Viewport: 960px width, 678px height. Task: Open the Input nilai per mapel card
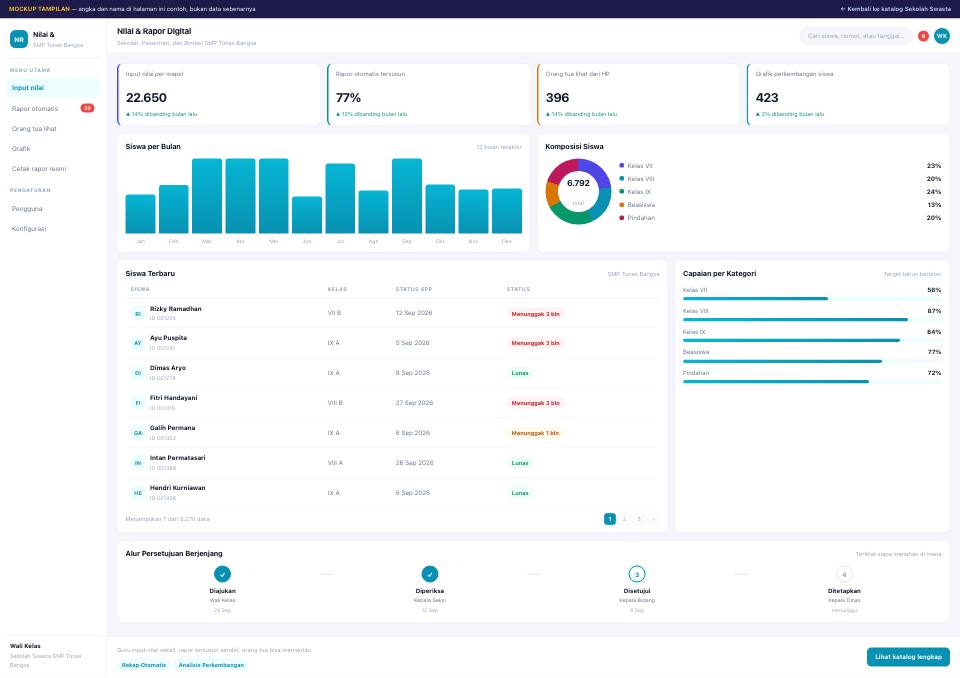click(x=219, y=94)
